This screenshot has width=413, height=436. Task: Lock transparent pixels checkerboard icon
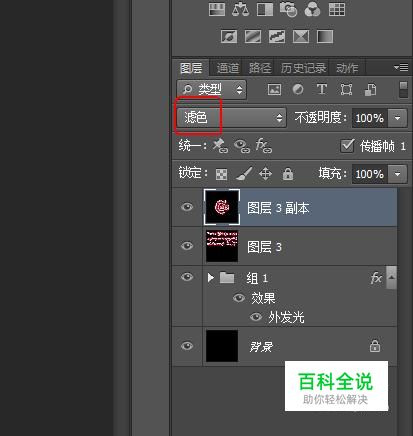tap(222, 174)
